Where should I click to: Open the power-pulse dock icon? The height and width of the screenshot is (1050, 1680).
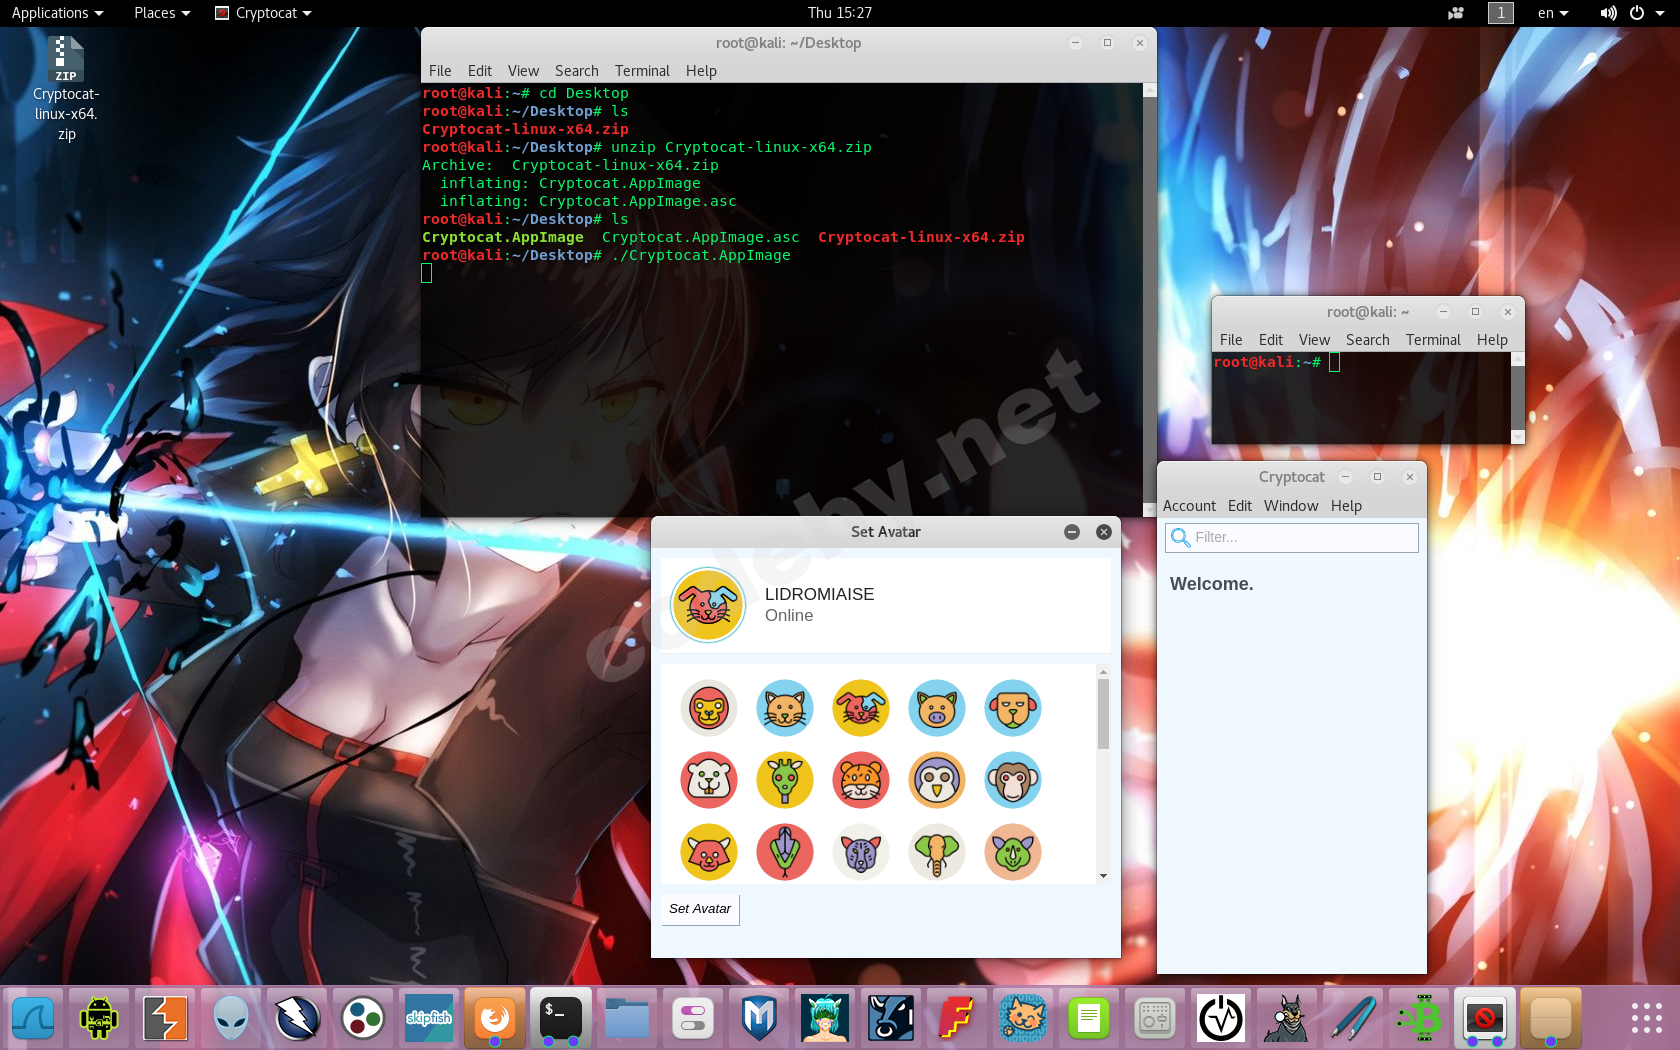click(x=1221, y=1019)
